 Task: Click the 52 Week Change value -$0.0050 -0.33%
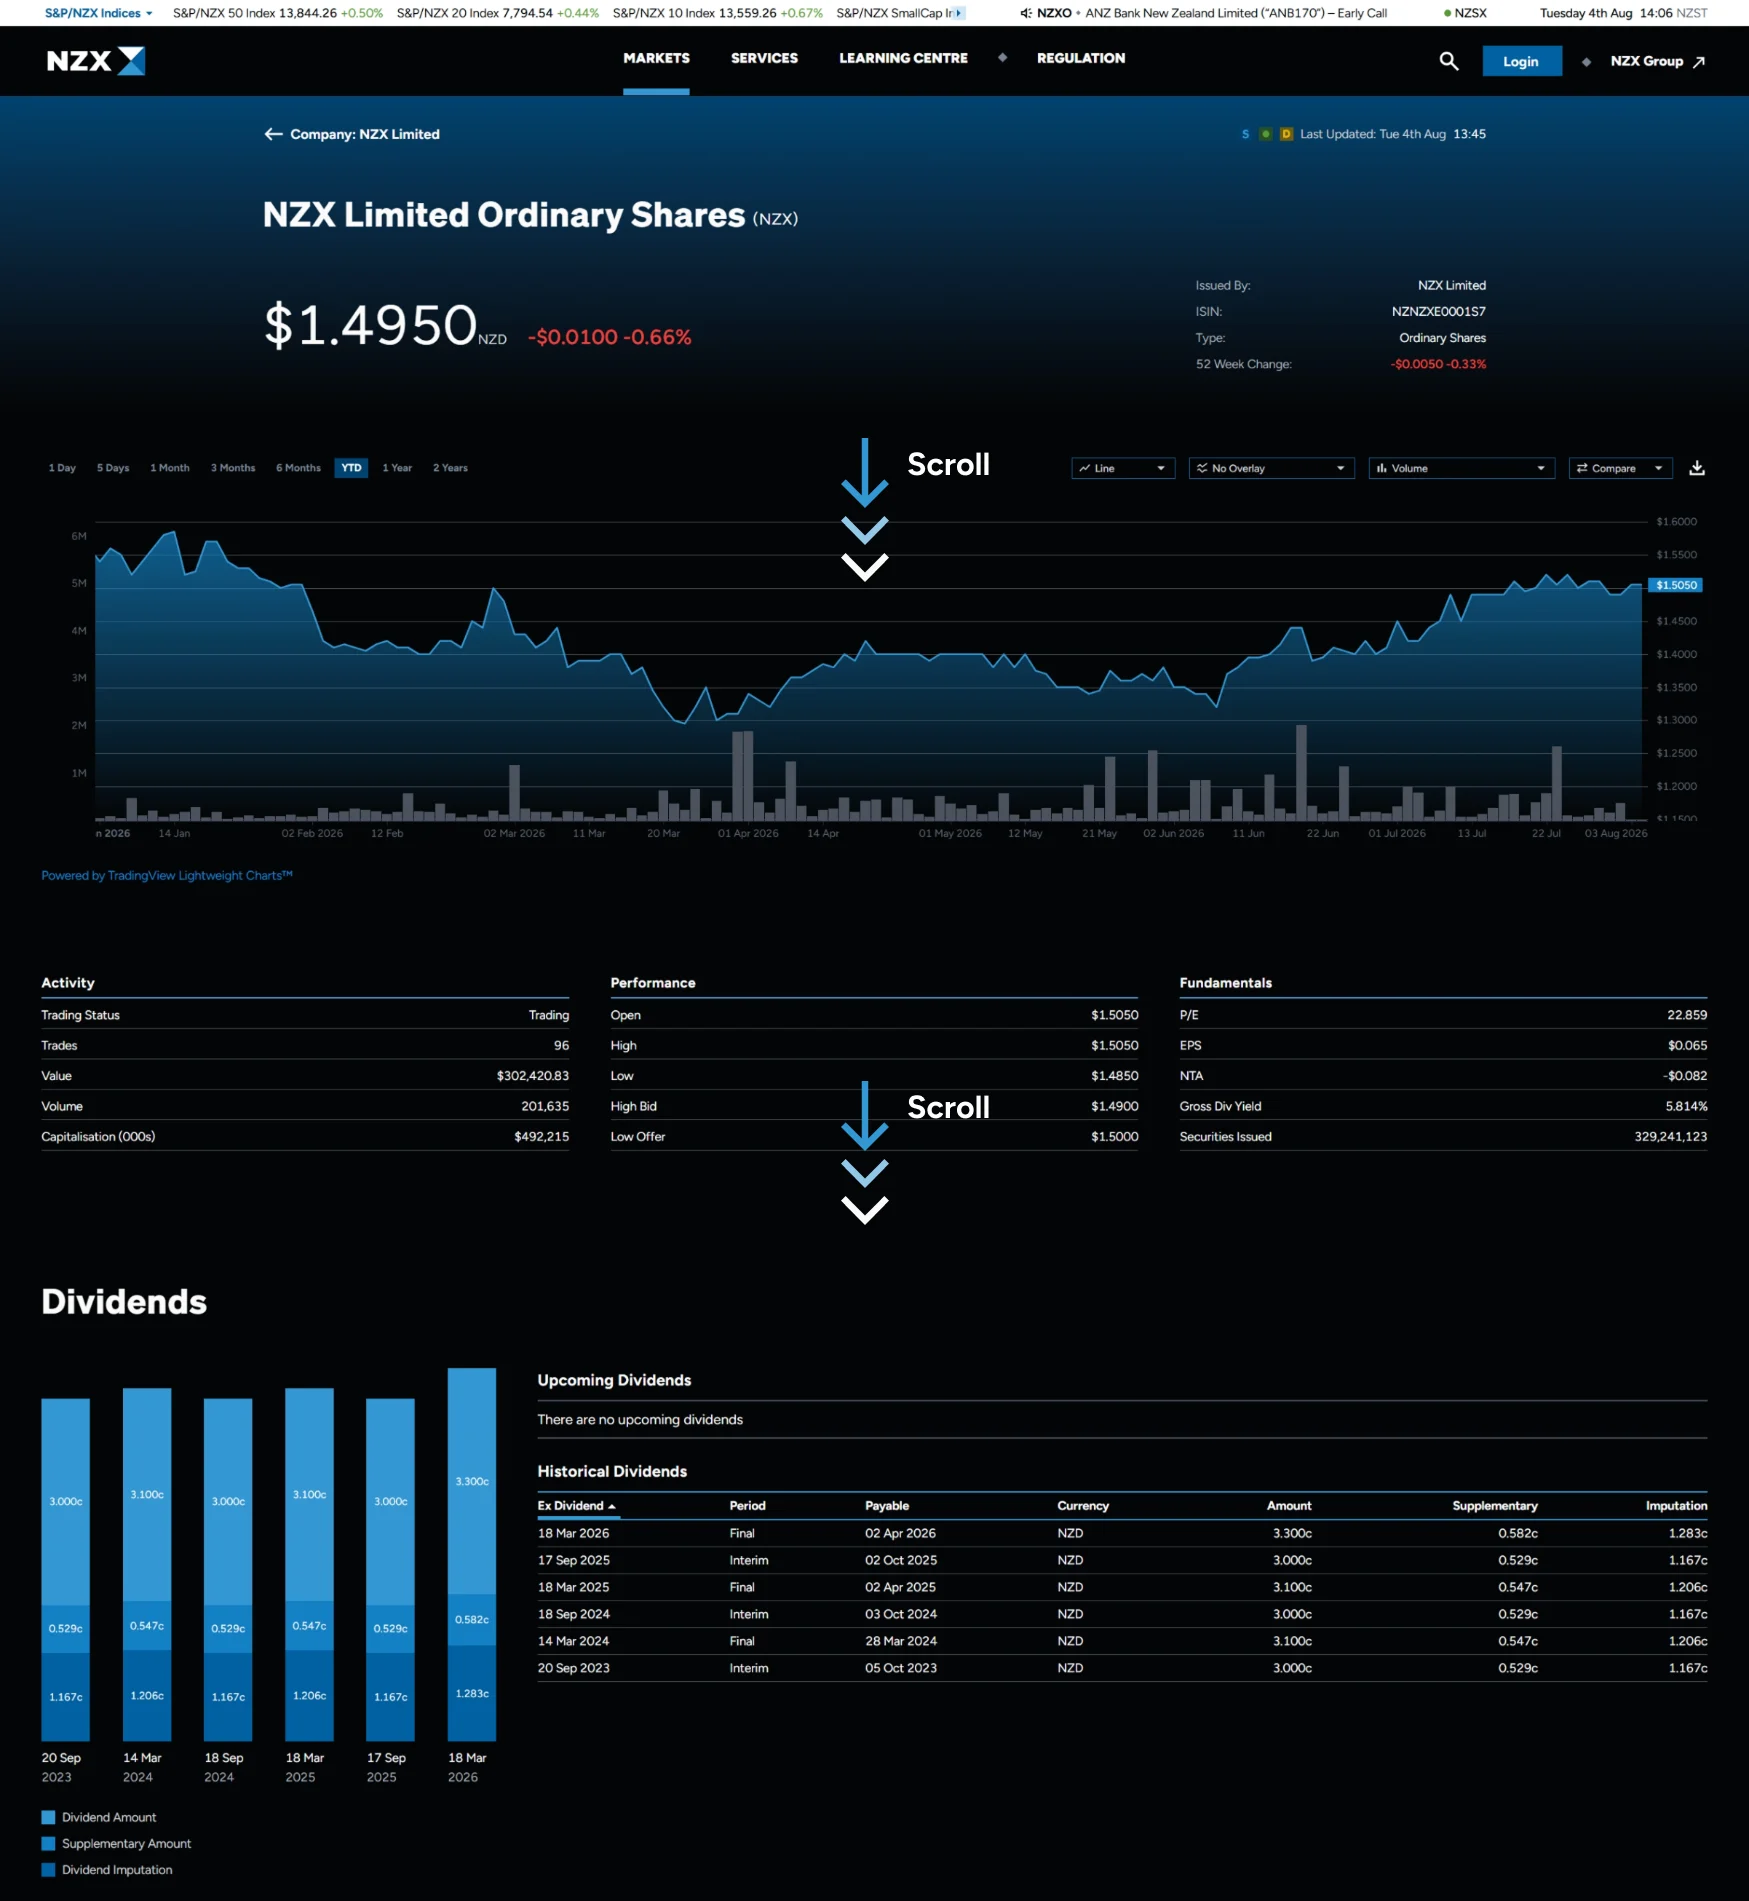click(1438, 364)
